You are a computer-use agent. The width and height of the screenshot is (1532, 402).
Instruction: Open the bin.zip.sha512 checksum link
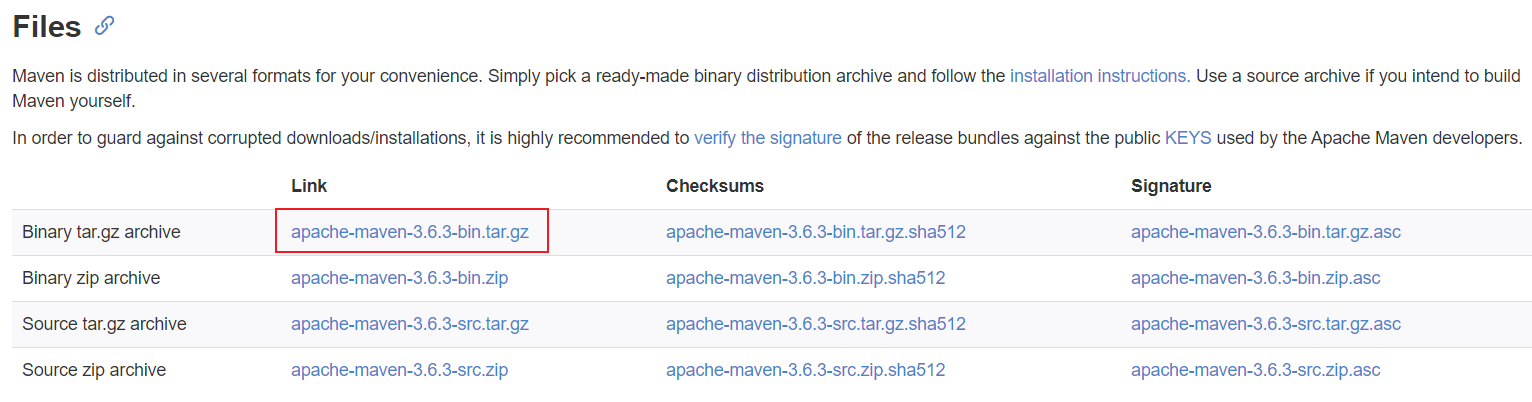click(x=805, y=278)
